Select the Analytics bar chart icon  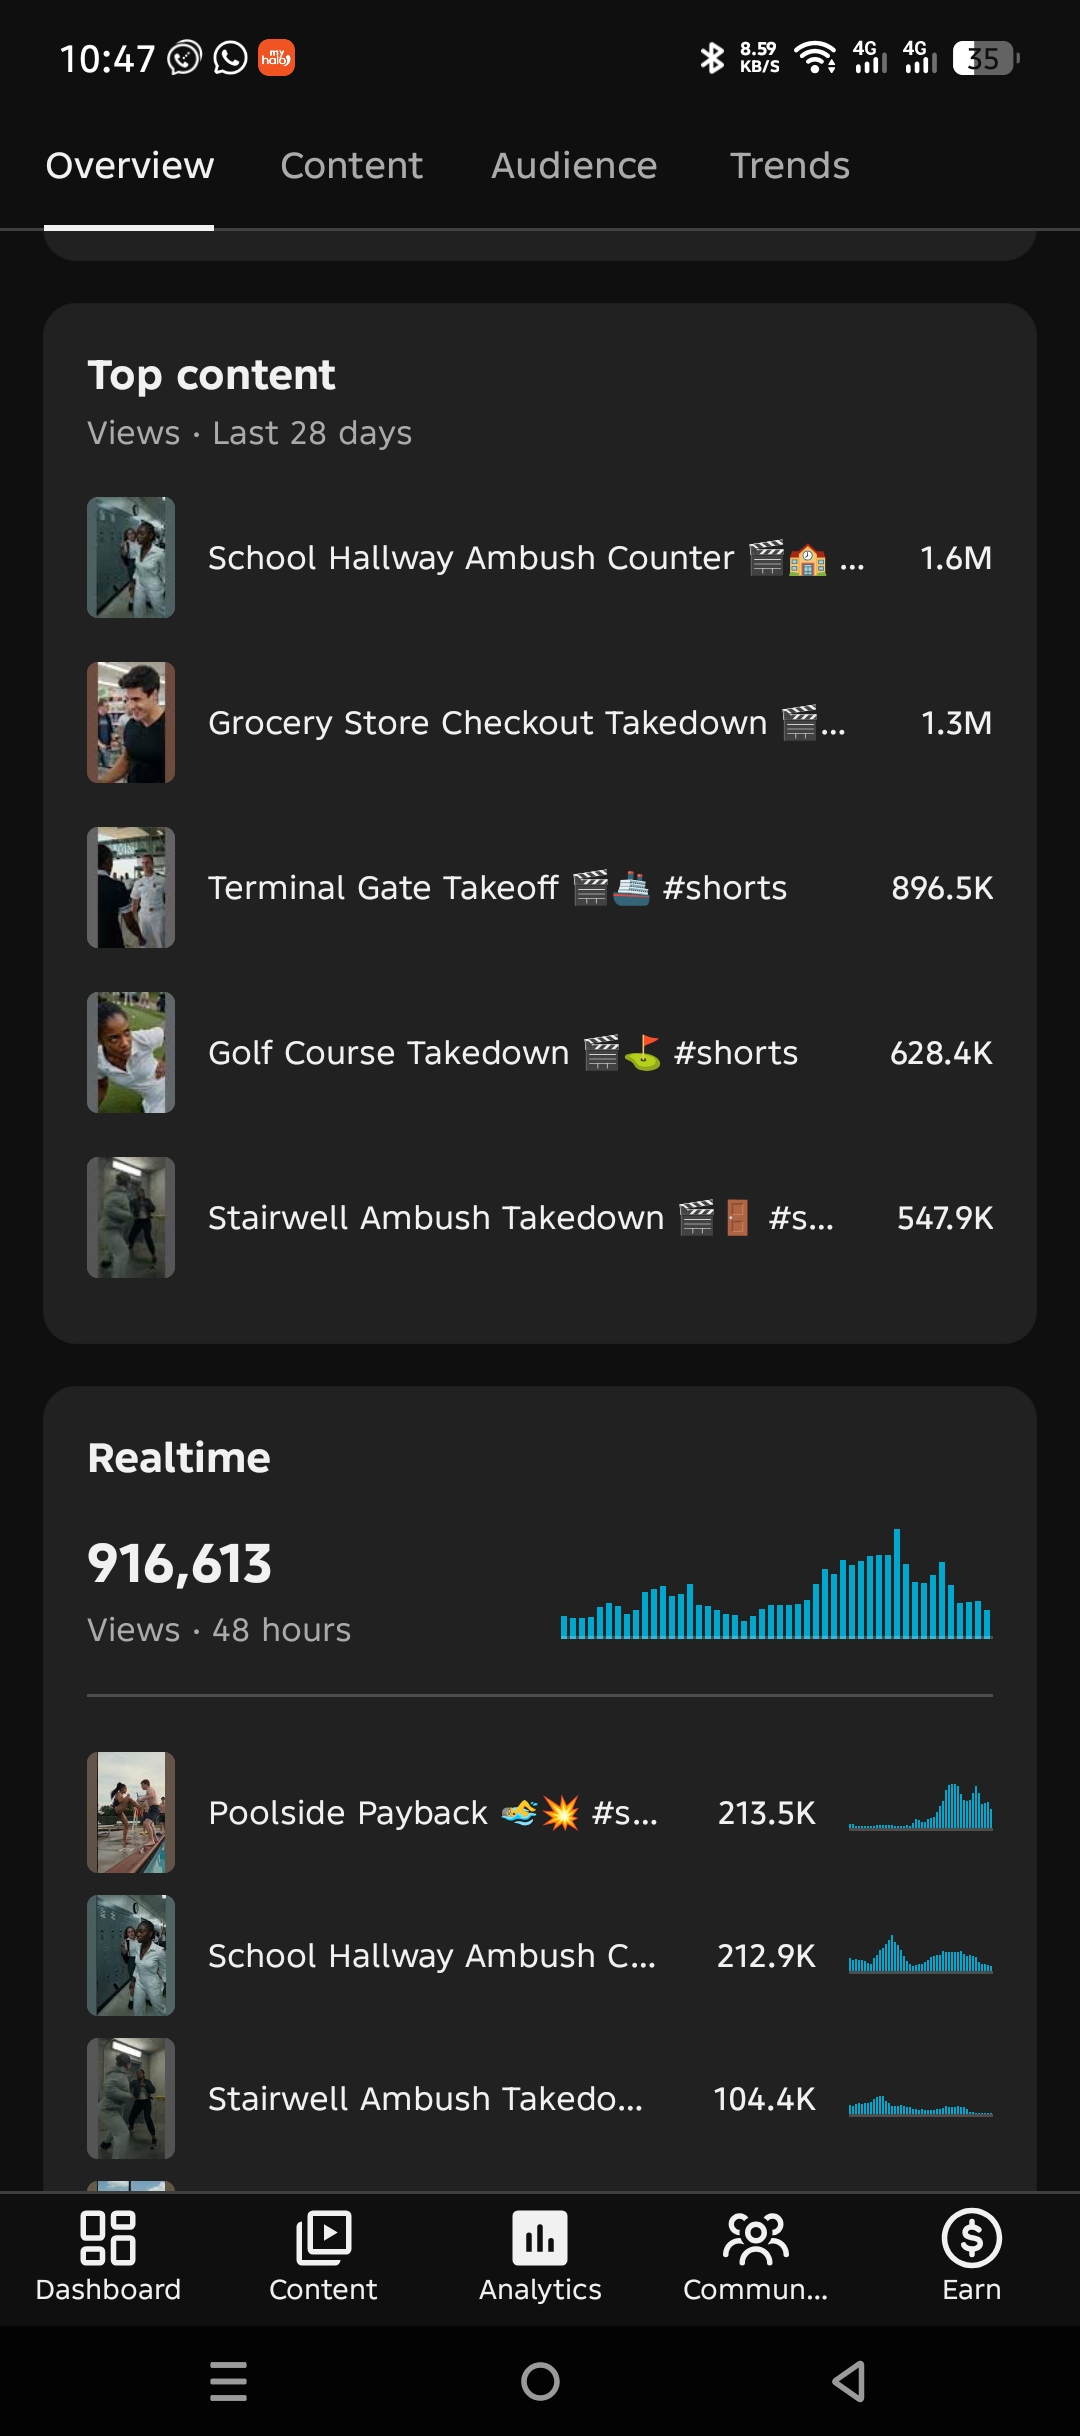point(540,2237)
